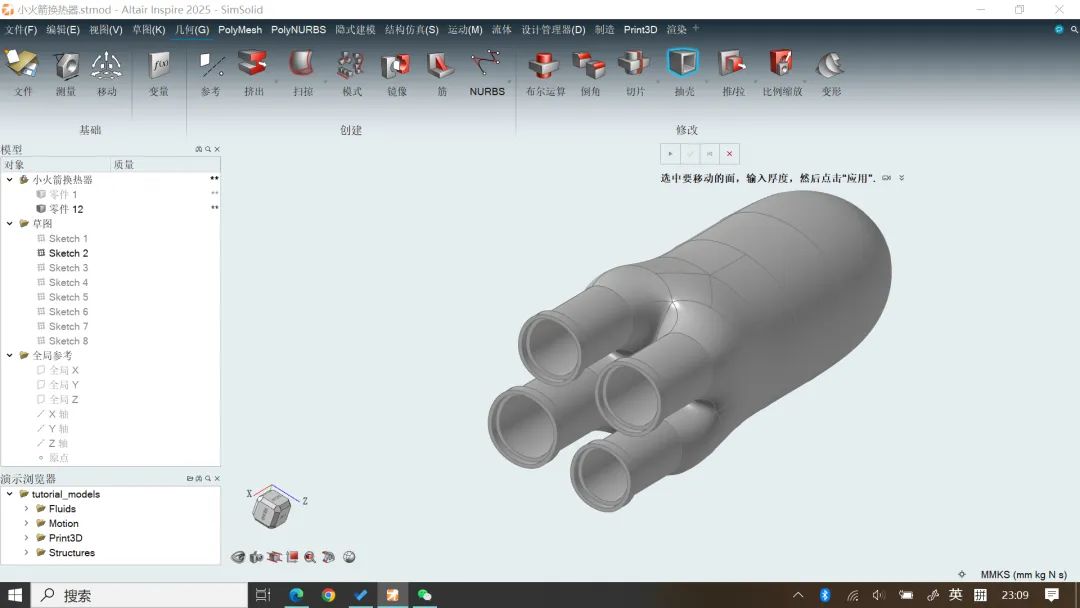Click the 比例缩放 (Scale) tool
1080x608 pixels.
coord(781,66)
